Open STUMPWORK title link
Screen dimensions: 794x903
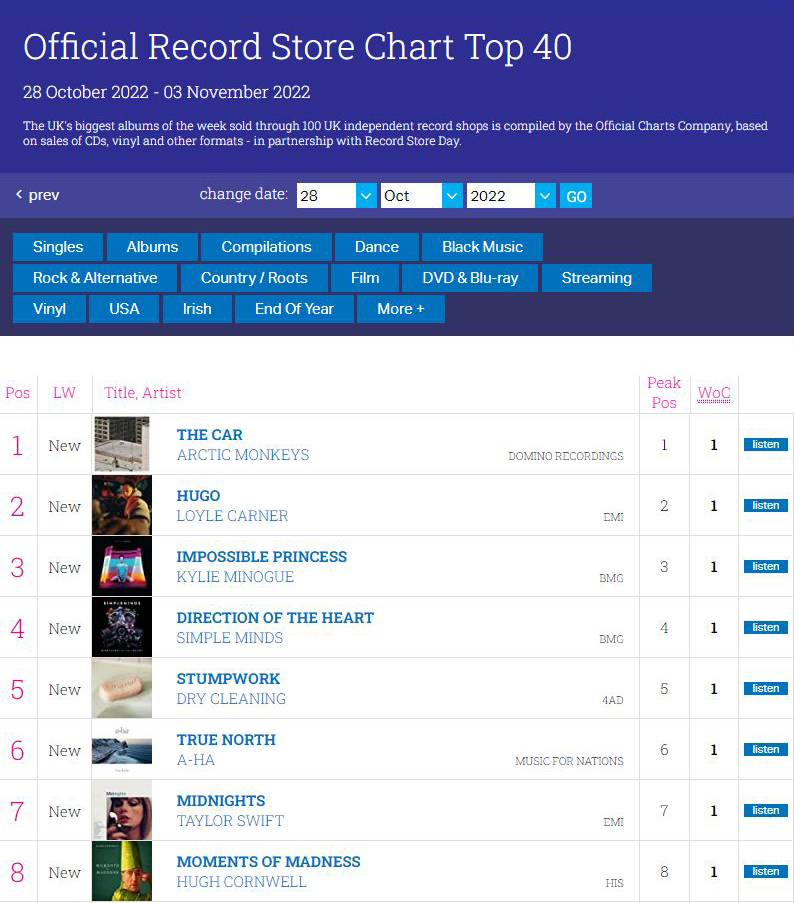pos(228,679)
